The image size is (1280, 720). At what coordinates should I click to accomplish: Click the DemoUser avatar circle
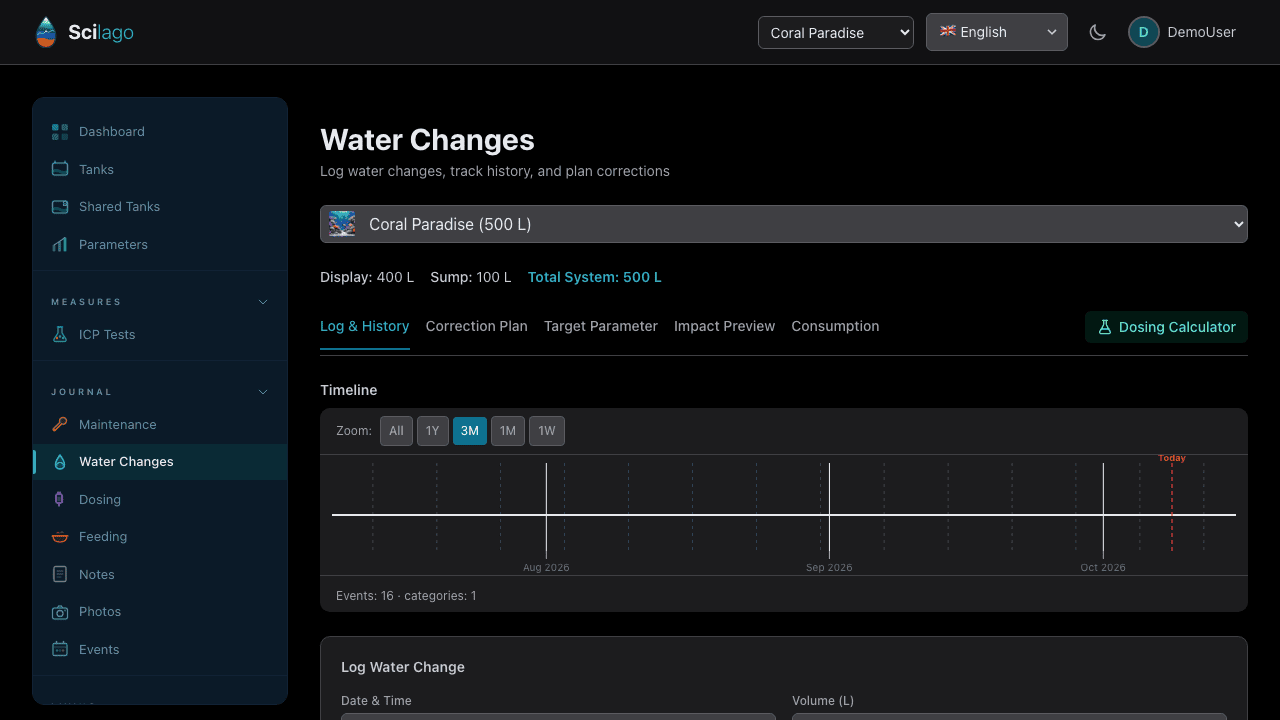[1144, 32]
